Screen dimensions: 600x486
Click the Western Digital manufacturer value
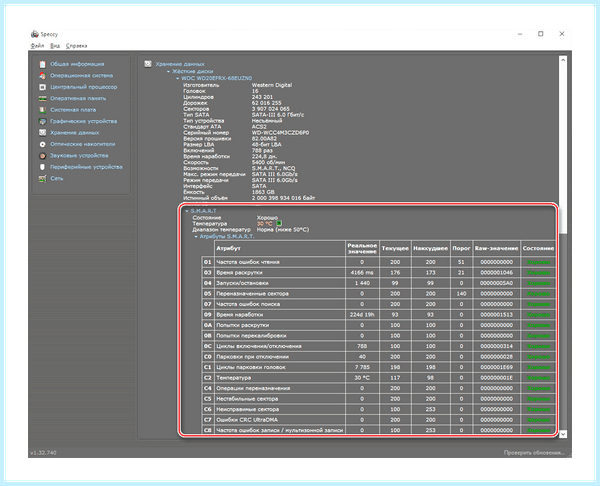[x=272, y=85]
